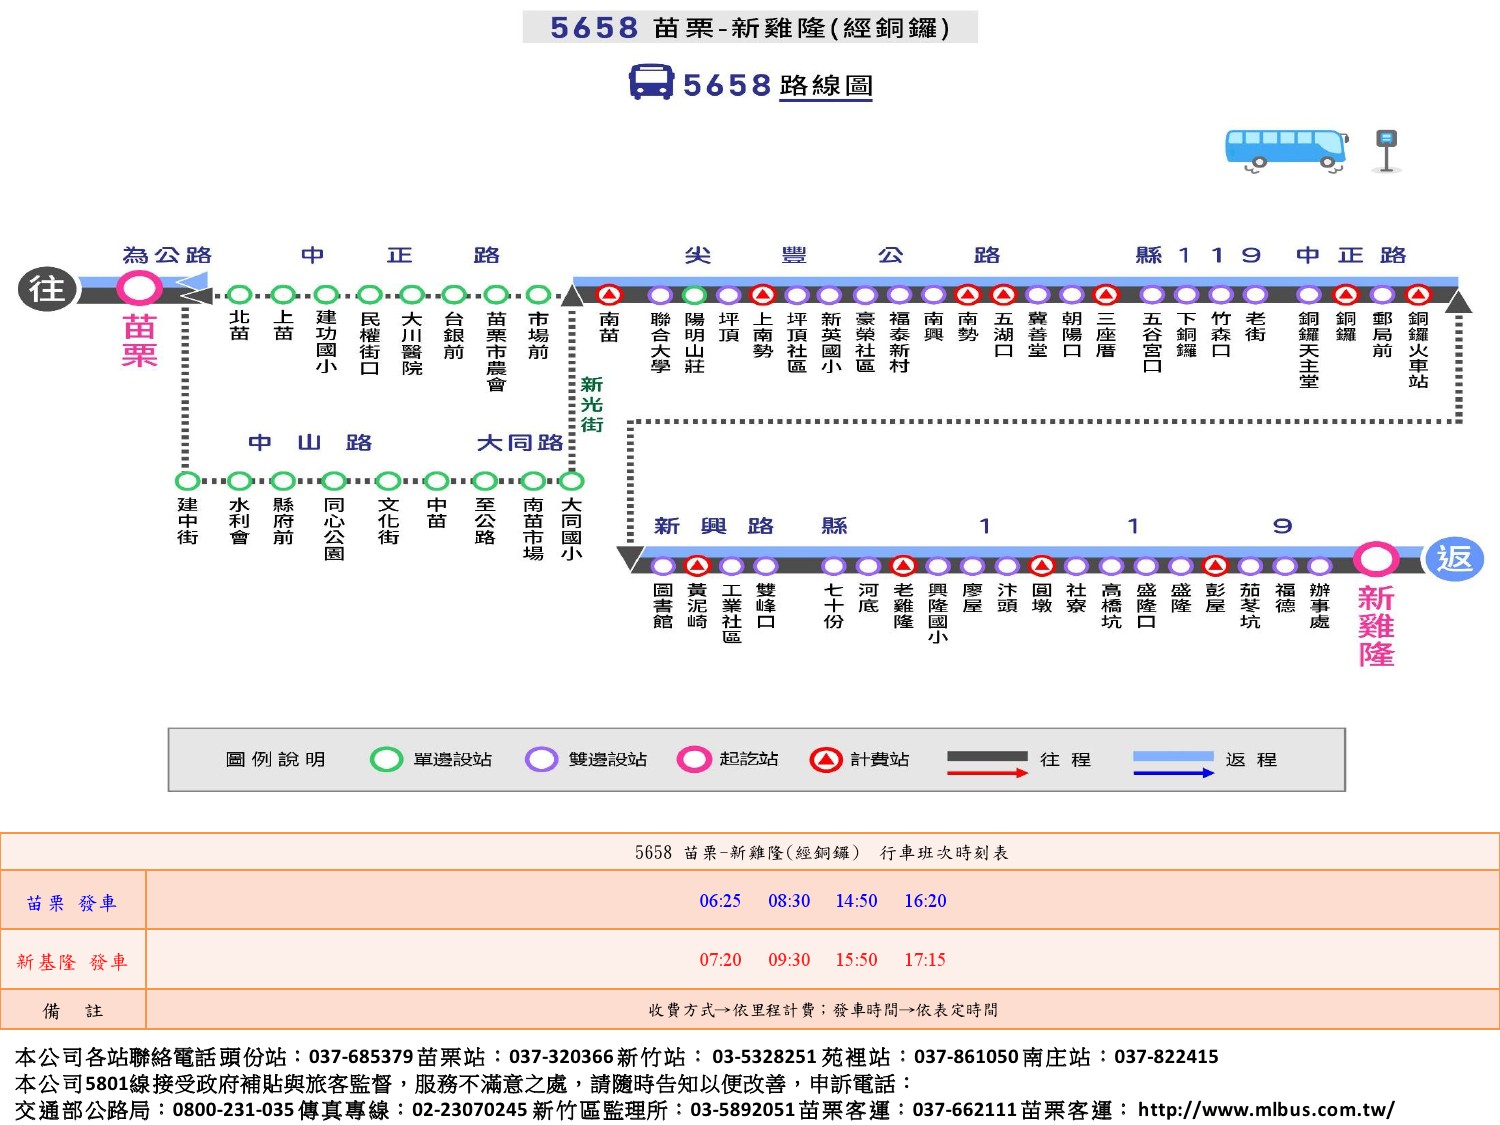This screenshot has height=1125, width=1500.
Task: Click the 銅鑼火車站 fare stop marker
Action: [1418, 295]
